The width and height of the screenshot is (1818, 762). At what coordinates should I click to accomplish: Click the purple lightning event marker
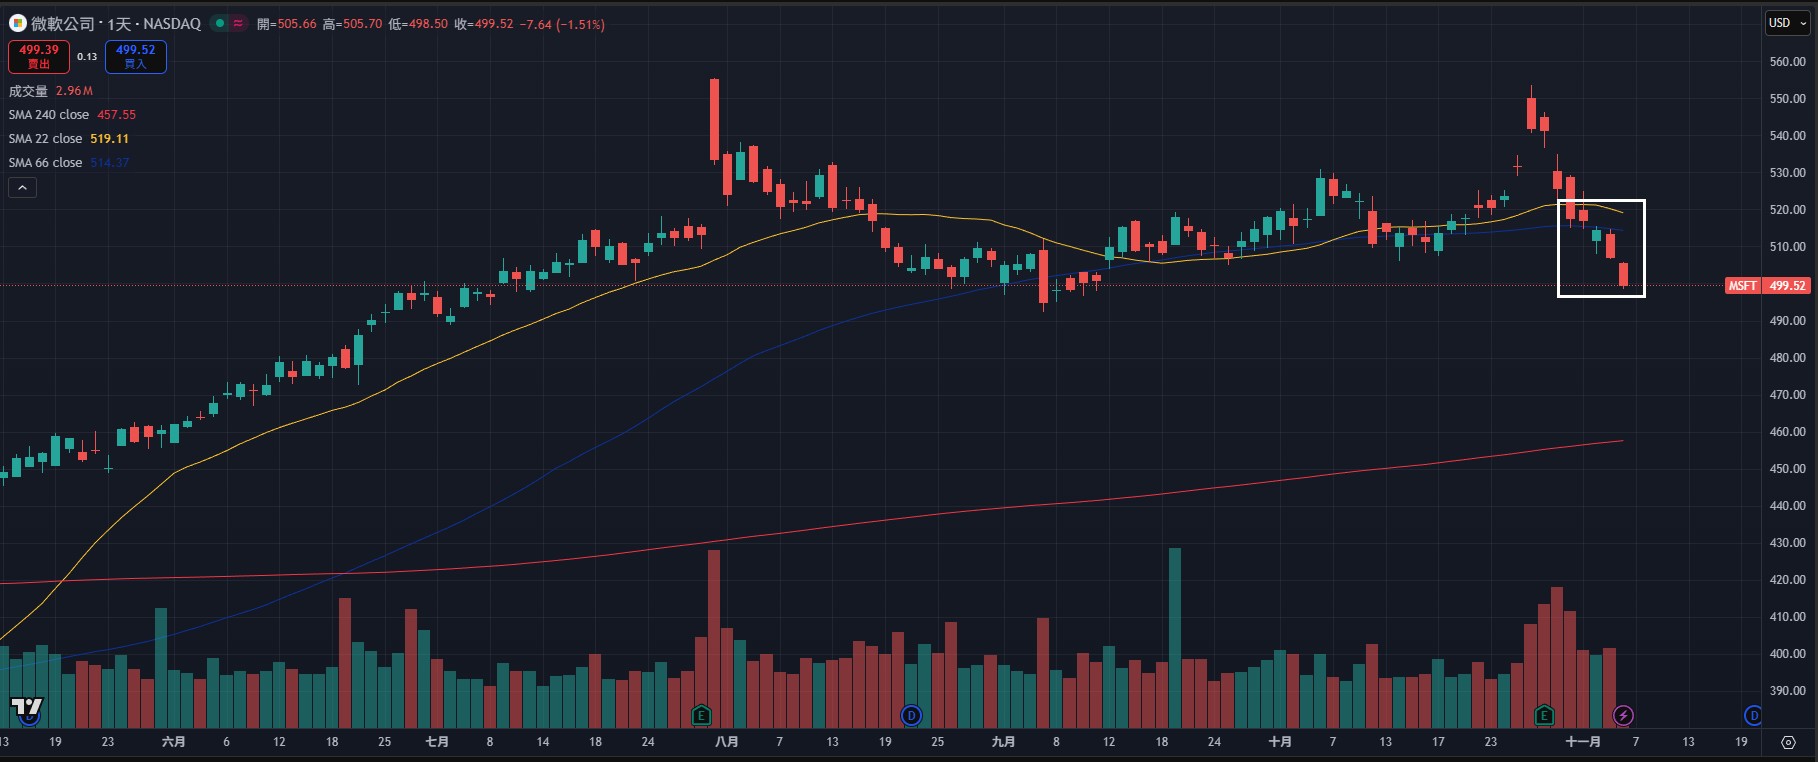(x=1623, y=715)
